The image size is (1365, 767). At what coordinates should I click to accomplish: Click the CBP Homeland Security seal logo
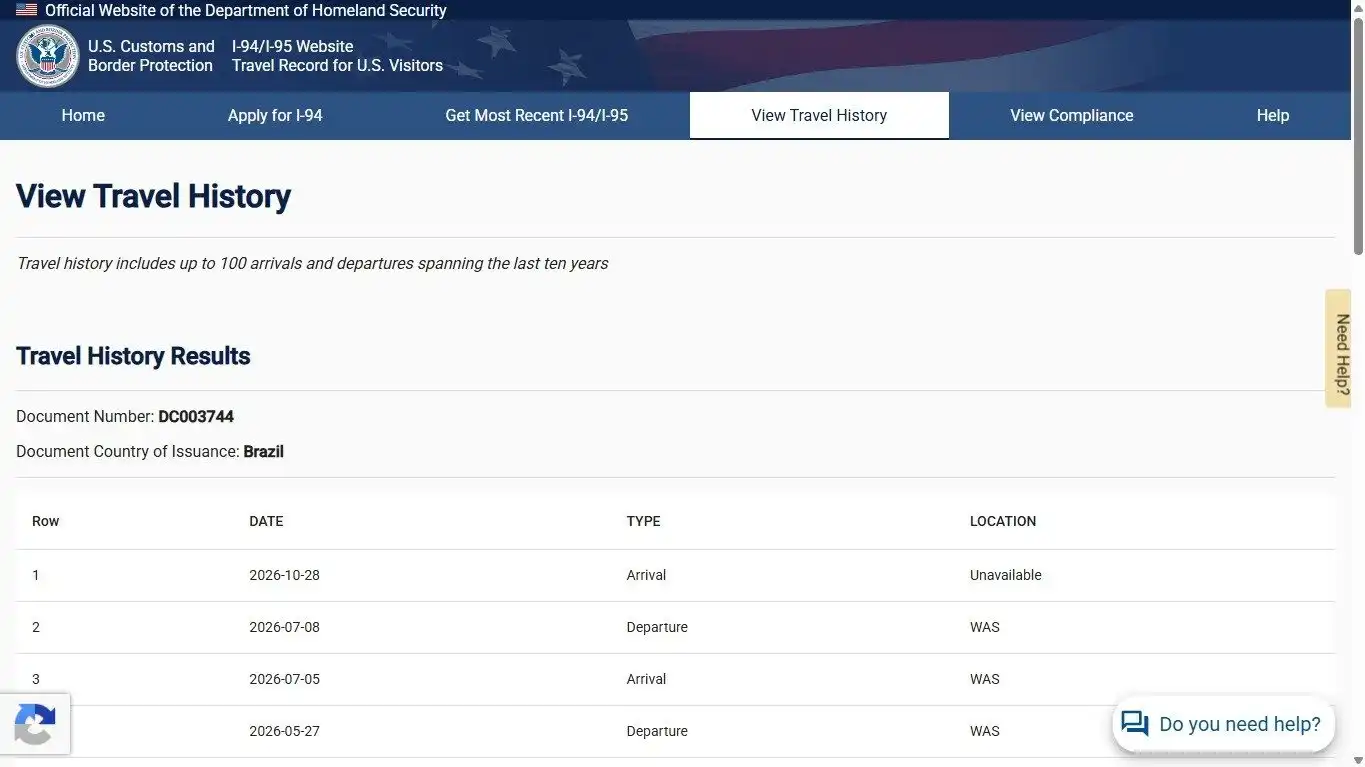pyautogui.click(x=48, y=56)
